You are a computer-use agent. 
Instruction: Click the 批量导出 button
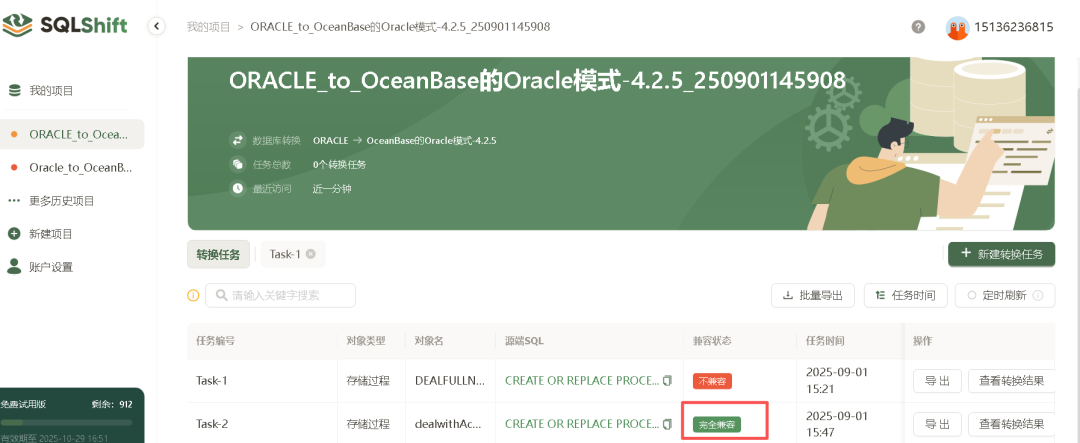pos(813,296)
